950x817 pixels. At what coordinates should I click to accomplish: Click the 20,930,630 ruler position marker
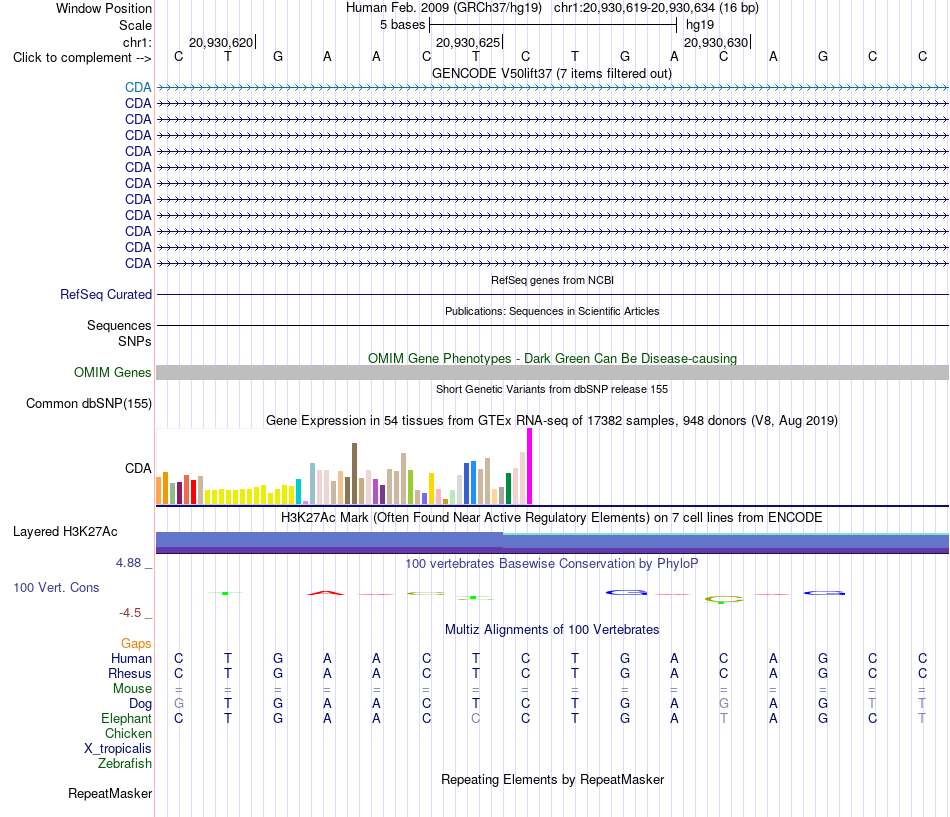[717, 42]
